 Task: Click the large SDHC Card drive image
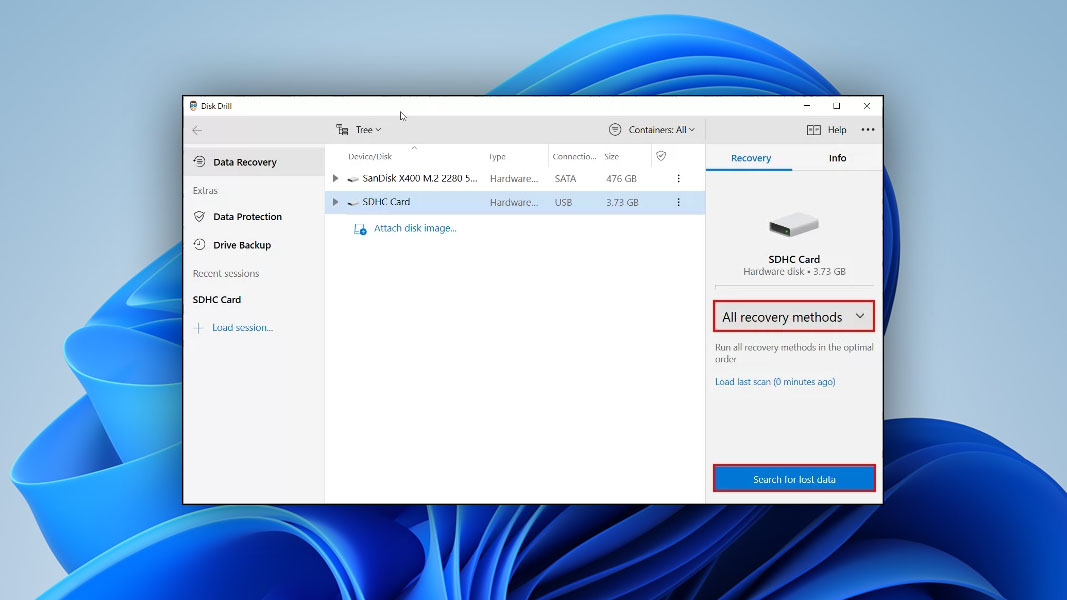793,224
